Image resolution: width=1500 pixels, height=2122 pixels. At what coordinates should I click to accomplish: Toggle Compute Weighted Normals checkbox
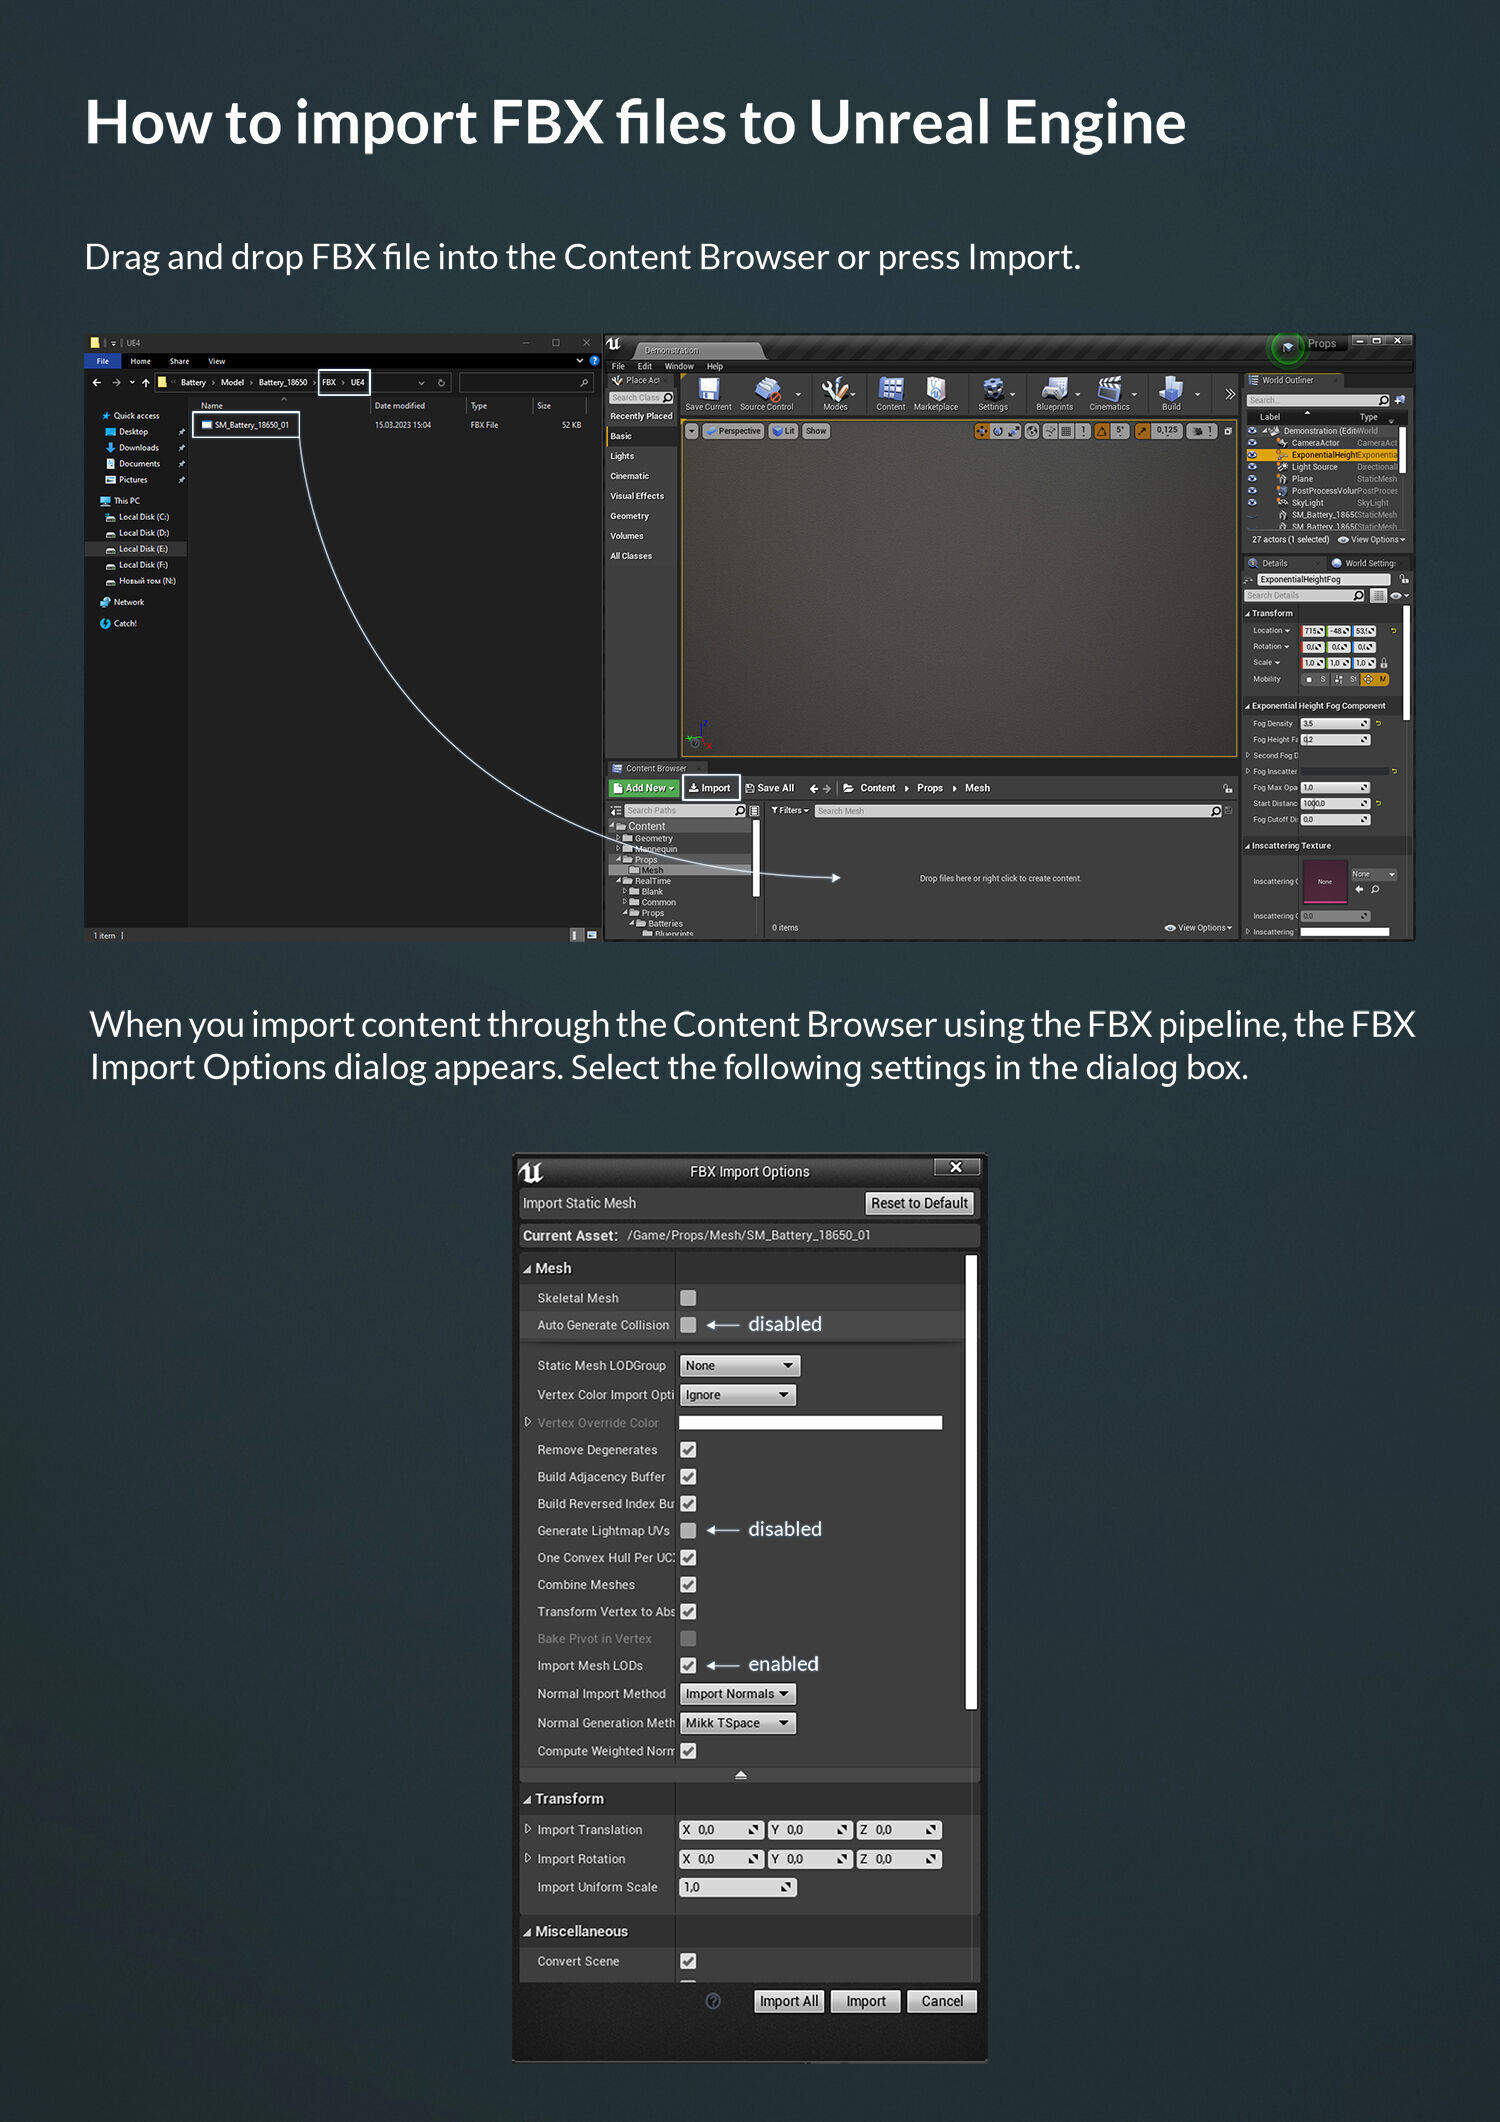[x=688, y=1751]
